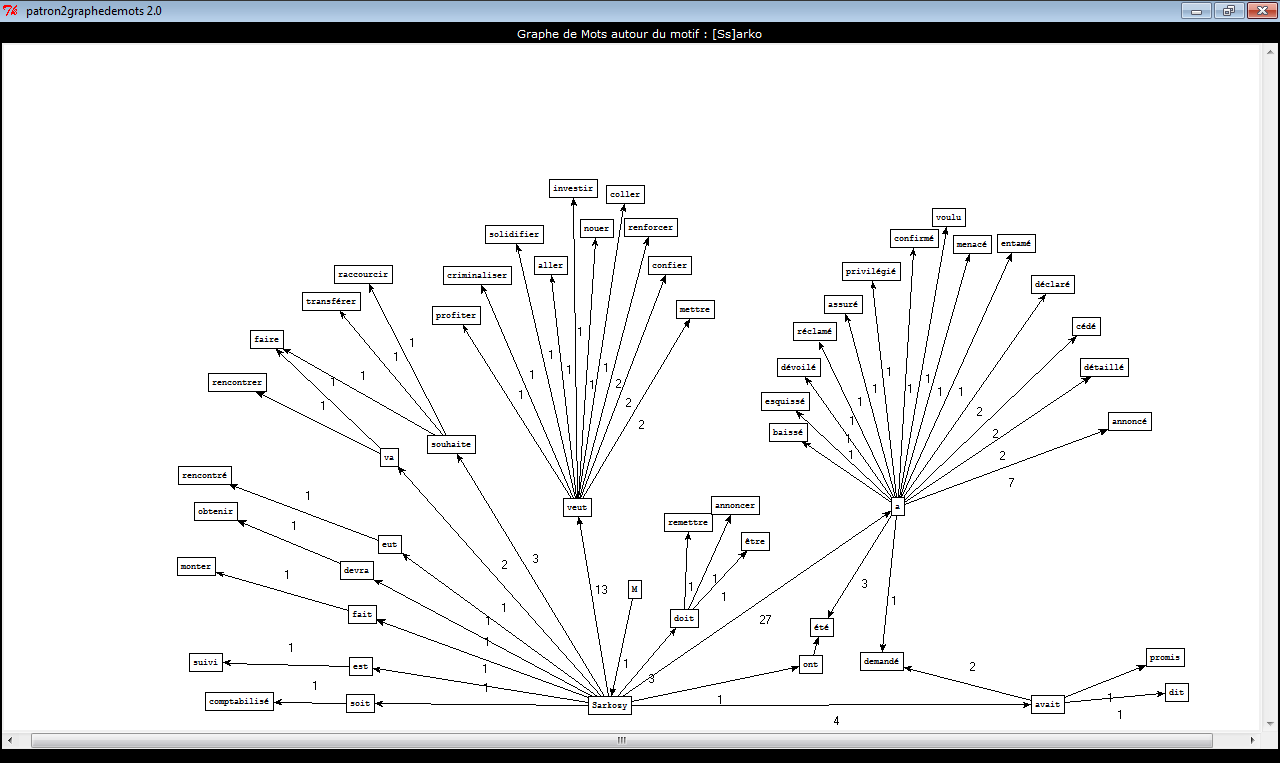Select the 'baissé' node
The height and width of the screenshot is (763, 1280).
coord(788,432)
